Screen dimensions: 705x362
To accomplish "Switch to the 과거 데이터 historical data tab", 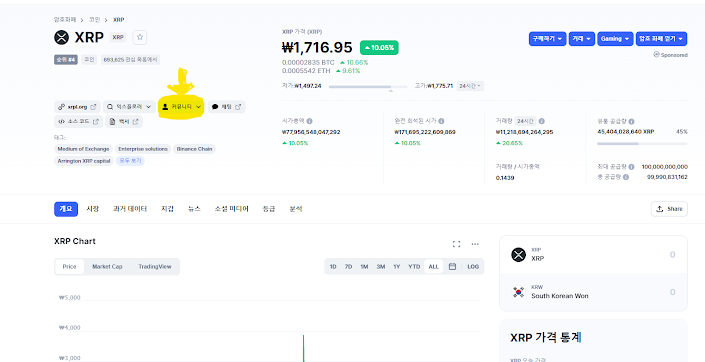I will click(130, 209).
